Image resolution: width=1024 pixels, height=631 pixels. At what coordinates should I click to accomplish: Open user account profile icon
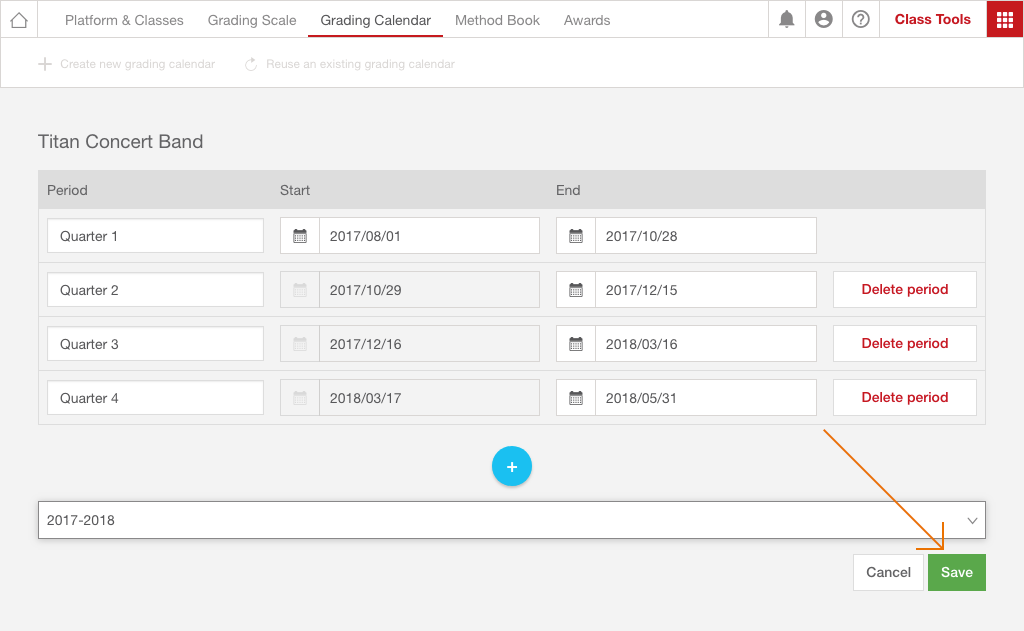(824, 20)
